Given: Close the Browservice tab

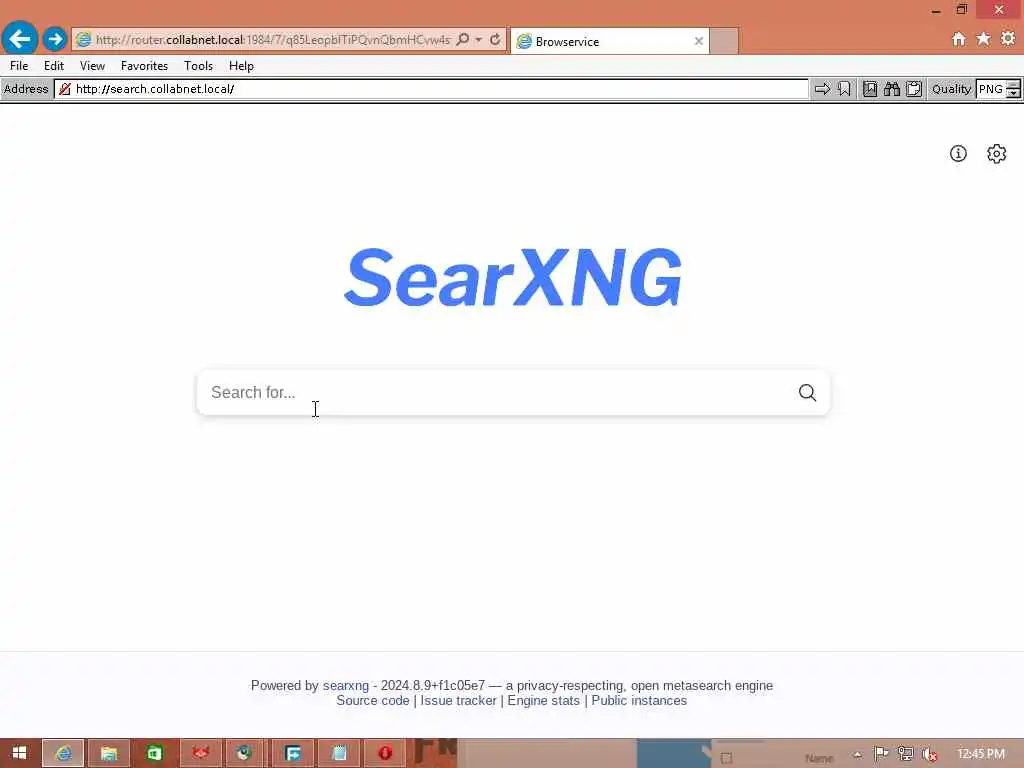Looking at the screenshot, I should point(699,41).
